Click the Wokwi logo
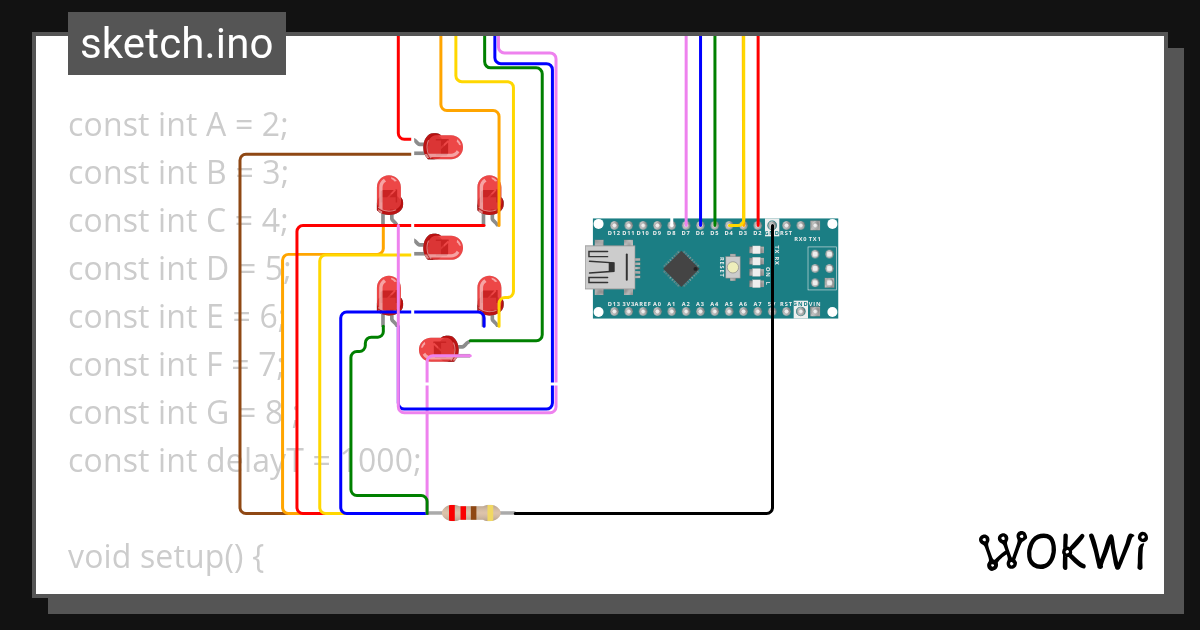Image resolution: width=1200 pixels, height=630 pixels. click(1065, 550)
